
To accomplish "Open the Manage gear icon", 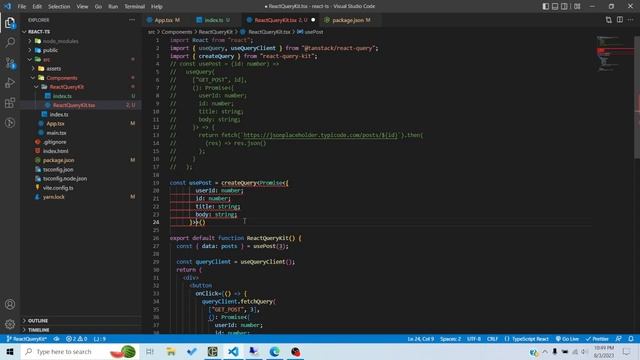I will click(x=10, y=324).
